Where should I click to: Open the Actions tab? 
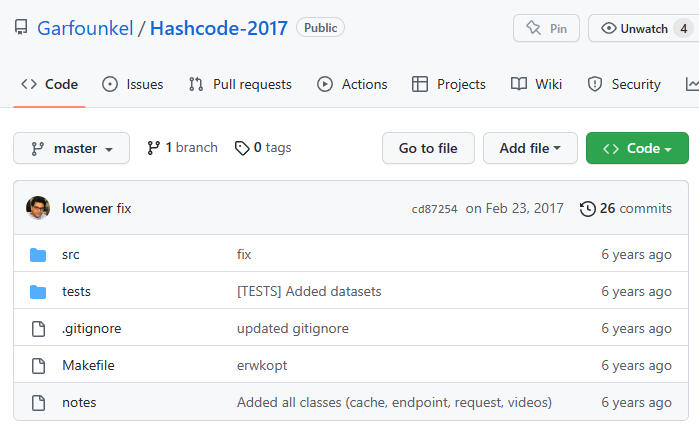(x=352, y=84)
